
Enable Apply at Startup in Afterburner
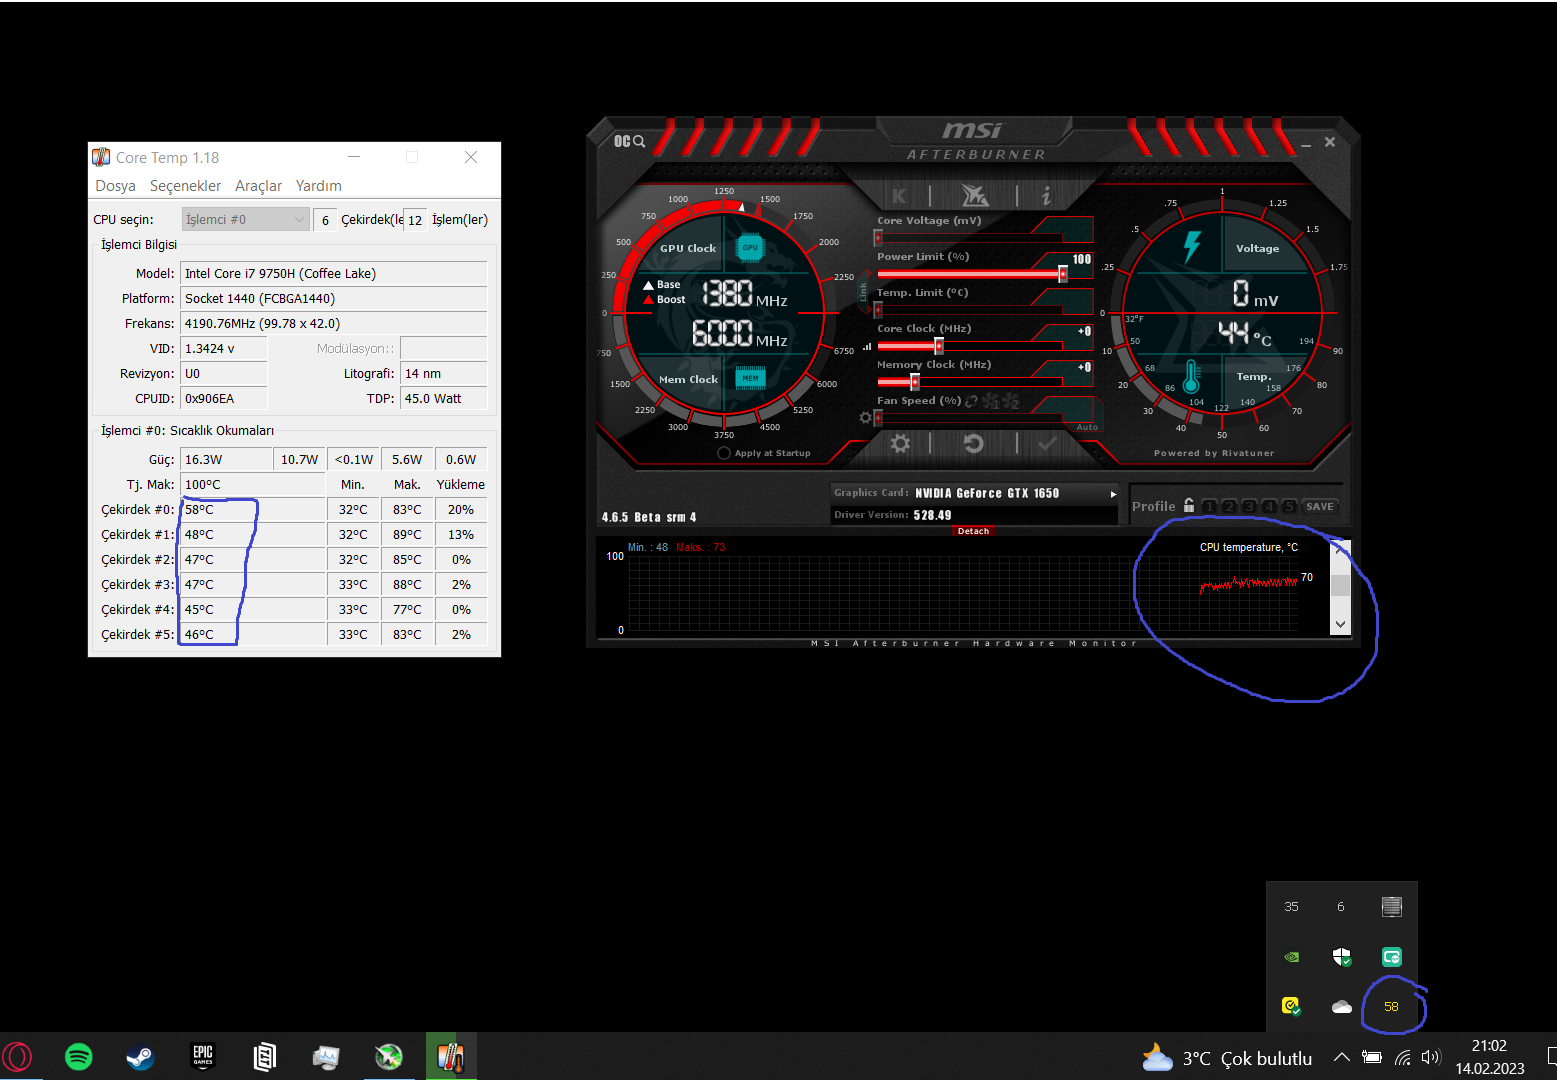[724, 453]
